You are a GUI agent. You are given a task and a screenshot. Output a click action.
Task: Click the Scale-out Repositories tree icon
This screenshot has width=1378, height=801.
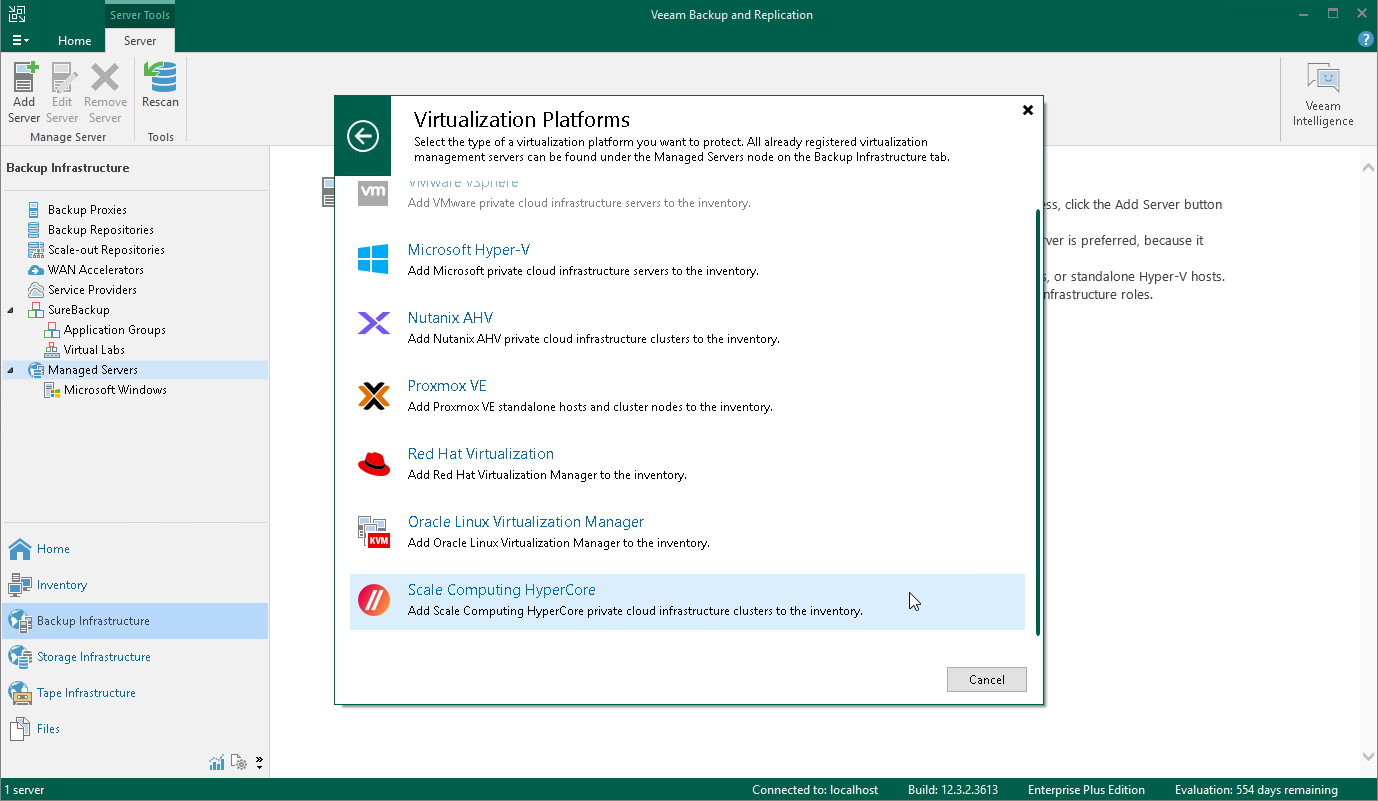click(35, 250)
